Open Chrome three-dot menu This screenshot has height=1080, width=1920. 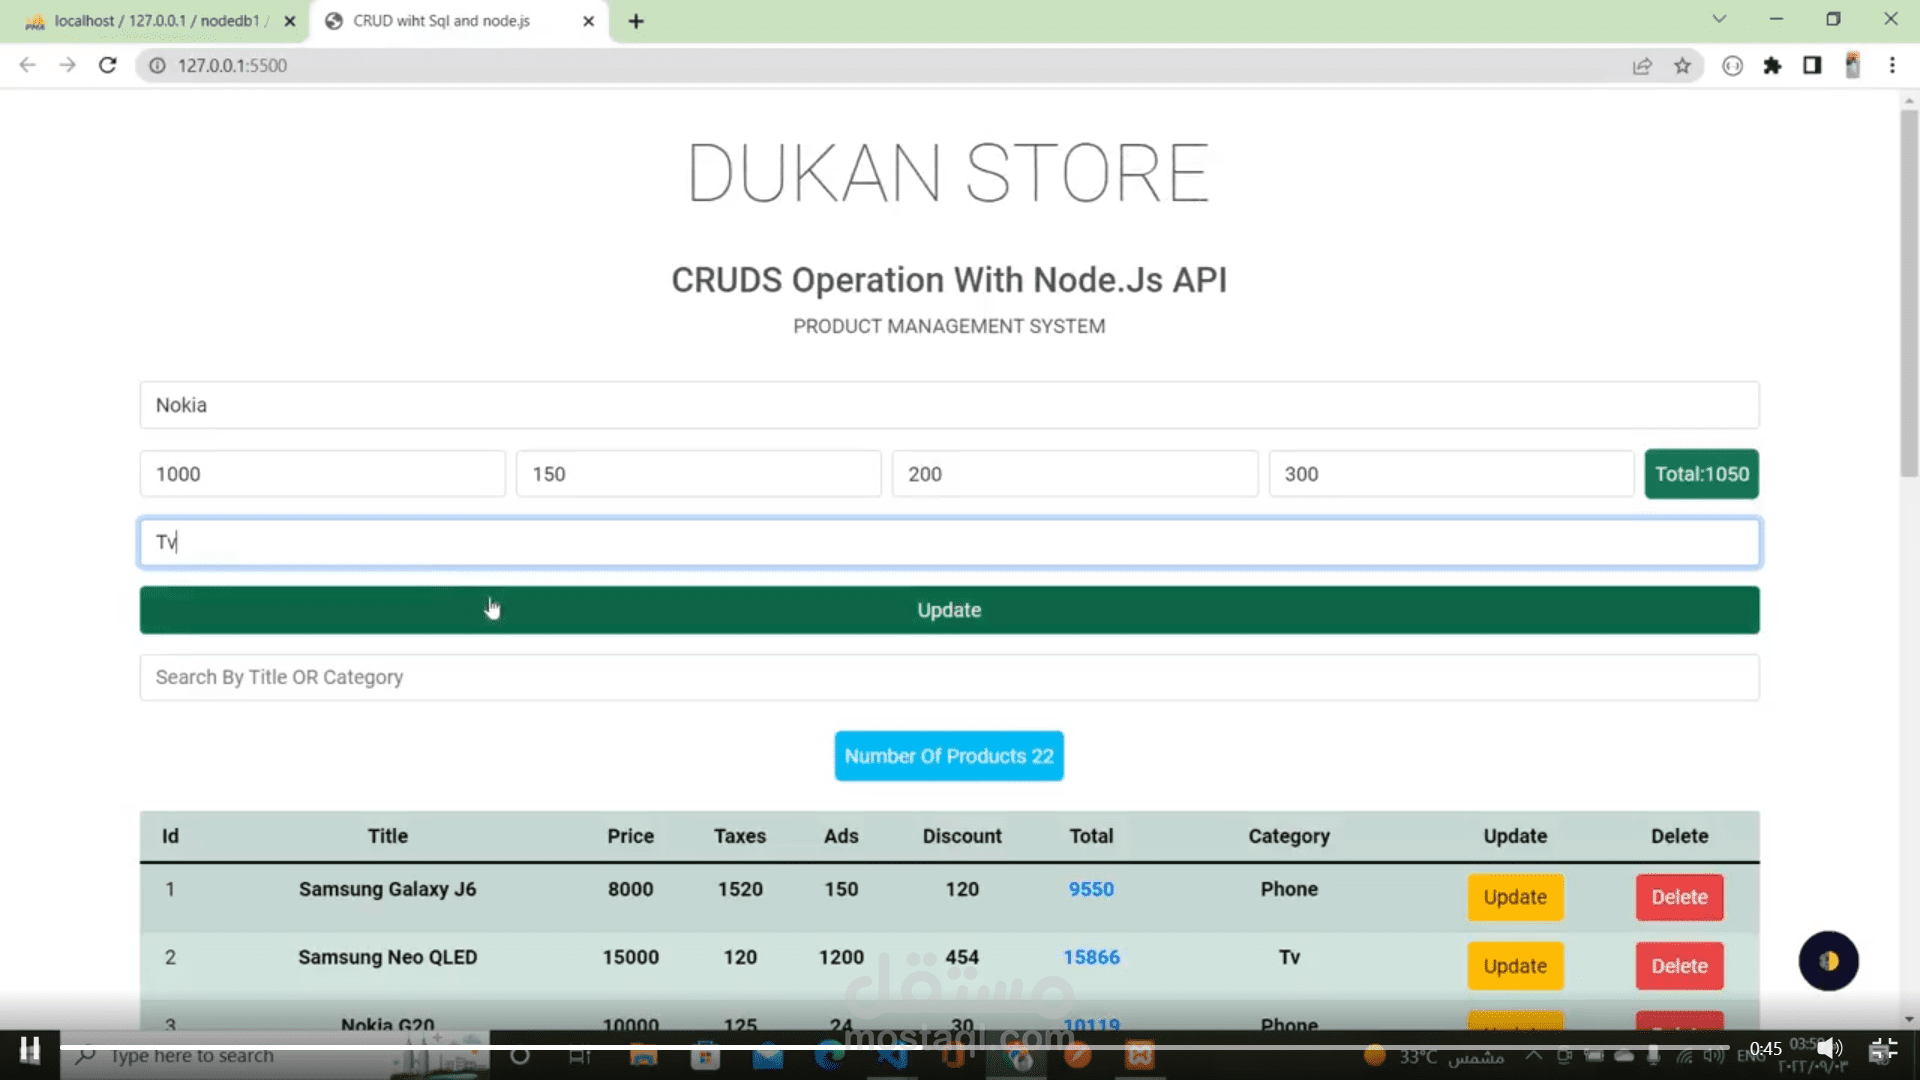pos(1892,66)
